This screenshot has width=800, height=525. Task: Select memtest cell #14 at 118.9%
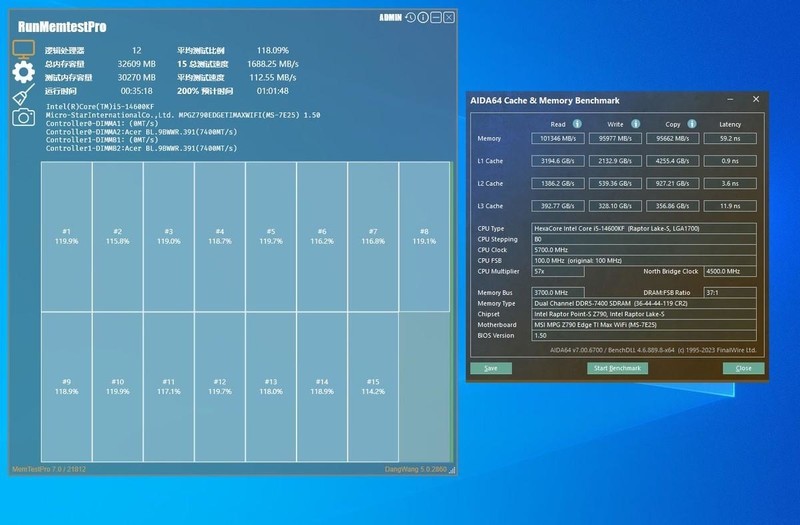point(322,387)
